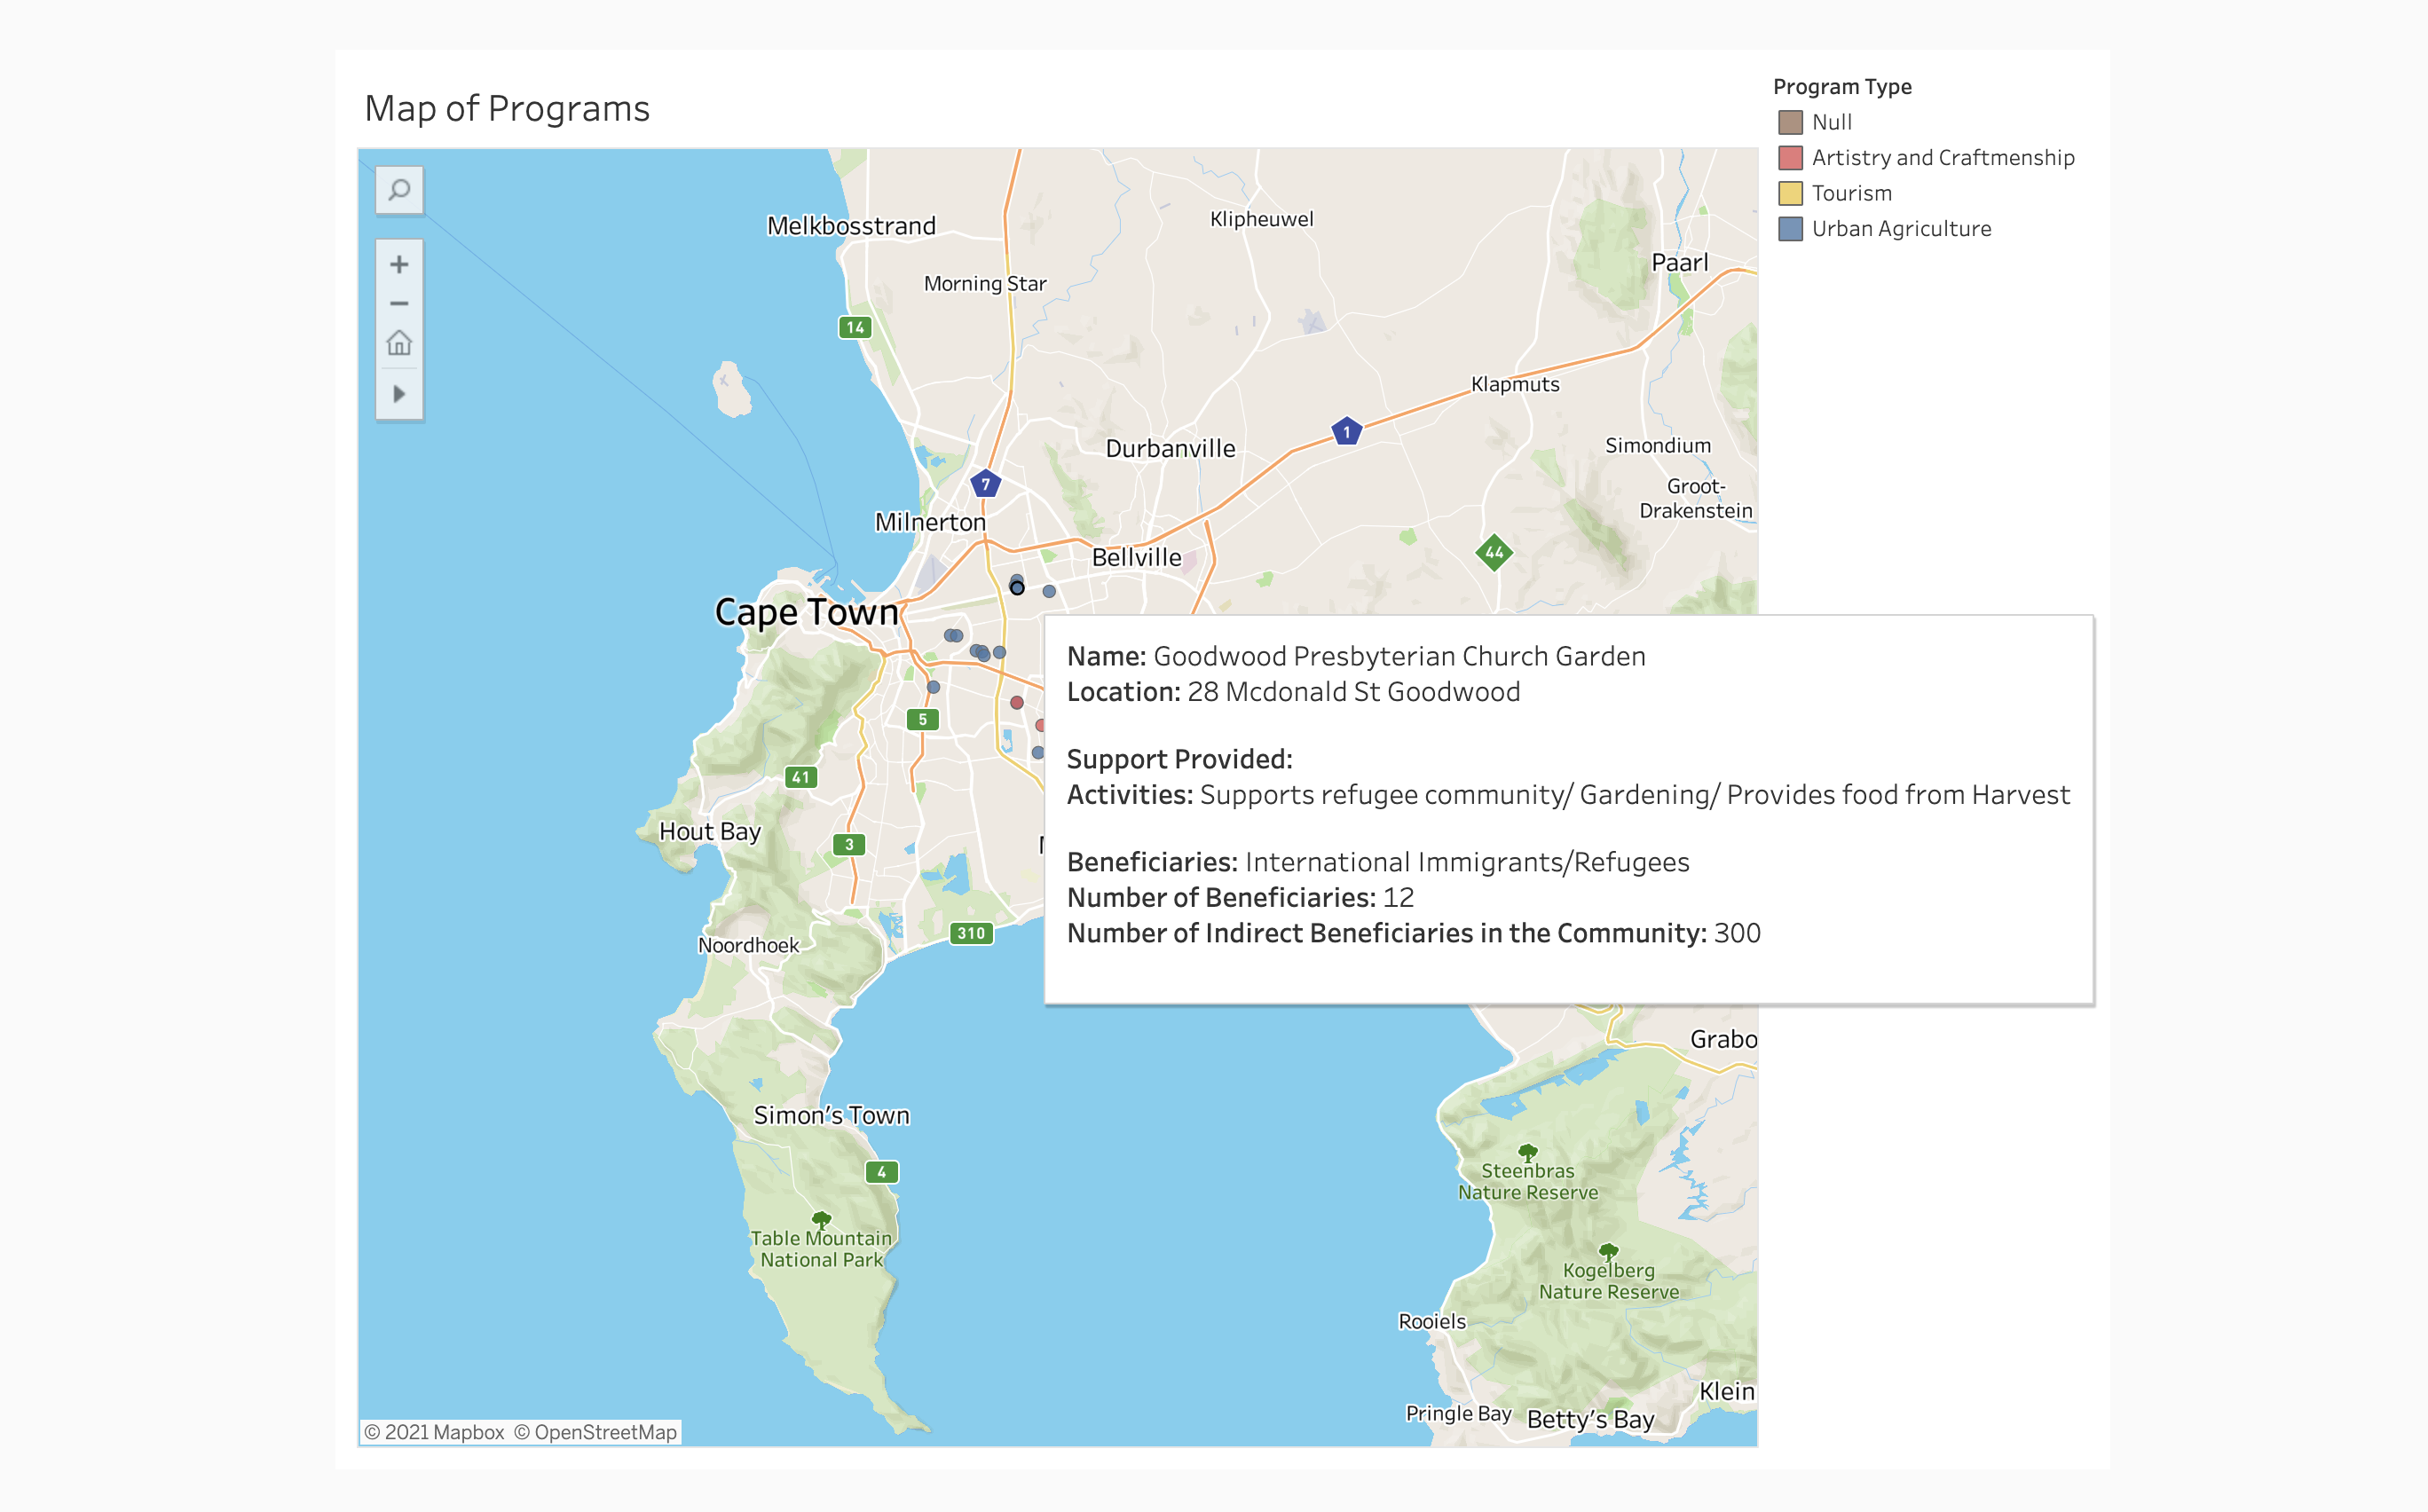Click the N7 route shield icon
Image resolution: width=2428 pixels, height=1512 pixels.
click(x=986, y=484)
